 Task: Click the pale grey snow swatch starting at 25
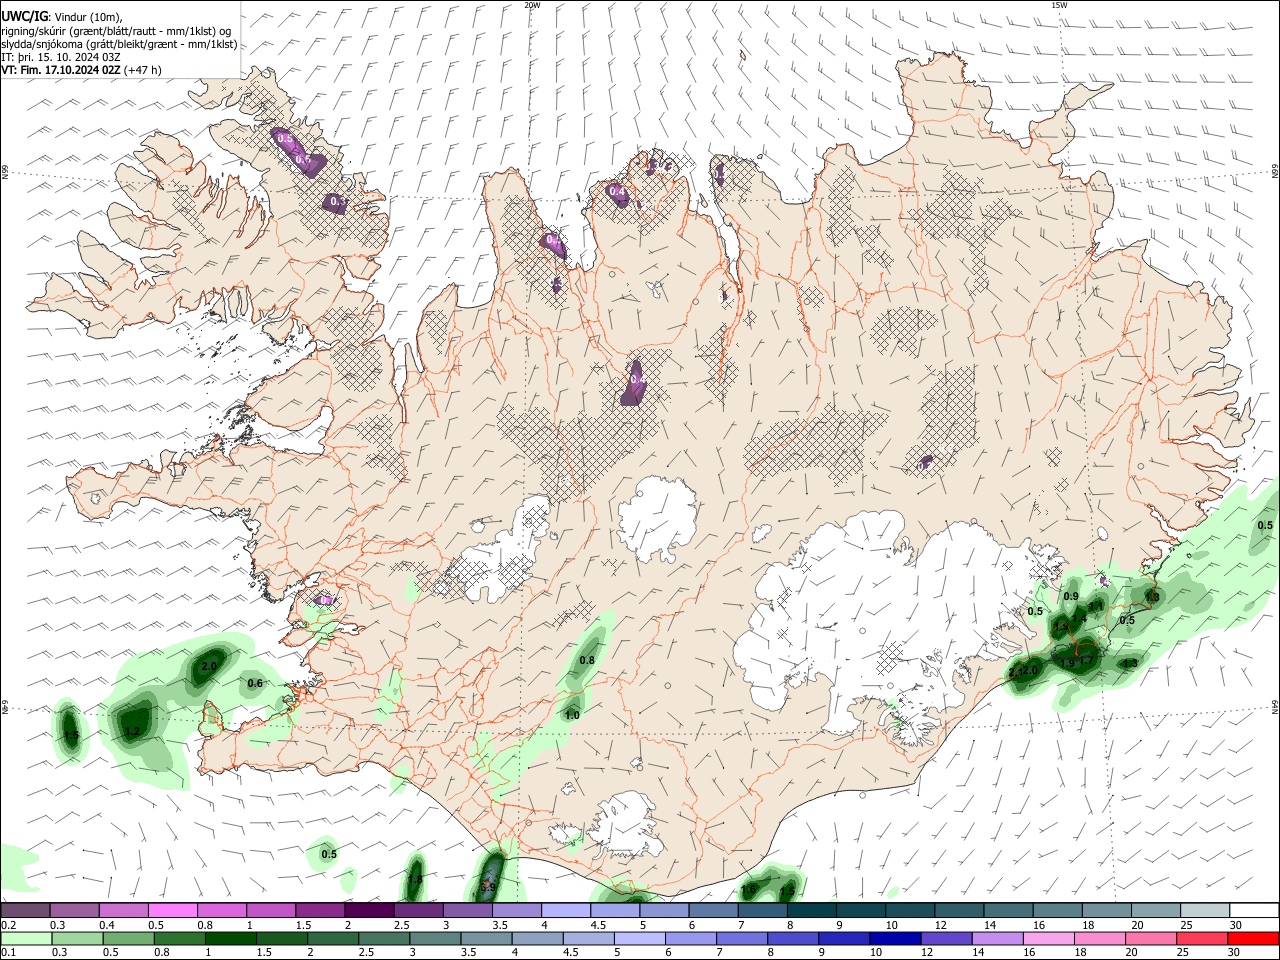1204,911
